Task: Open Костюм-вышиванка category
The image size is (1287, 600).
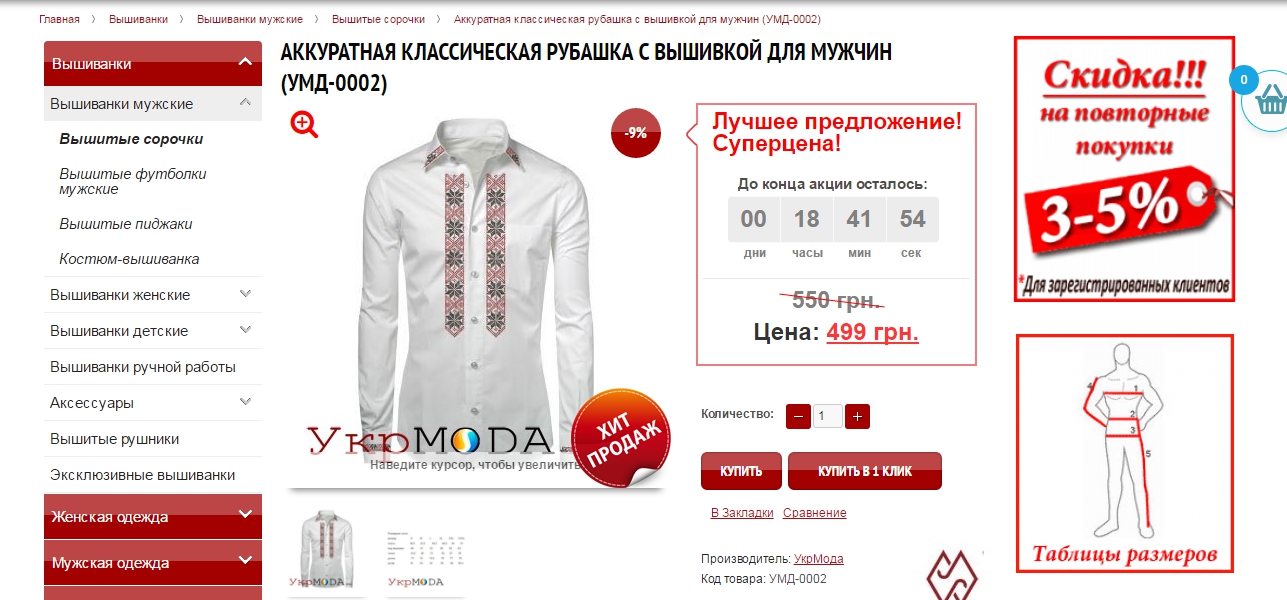Action: click(129, 259)
